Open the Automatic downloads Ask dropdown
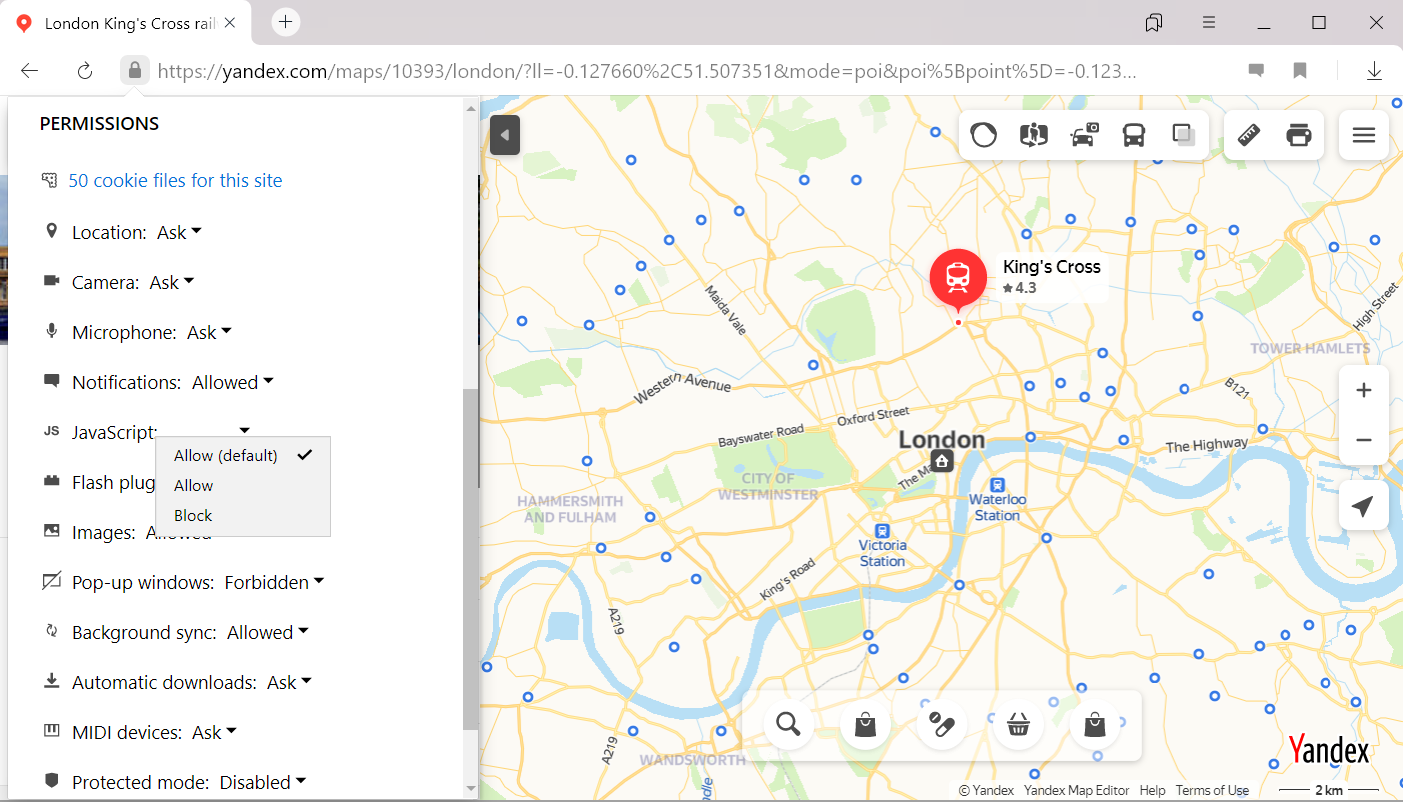Image resolution: width=1403 pixels, height=802 pixels. (290, 682)
